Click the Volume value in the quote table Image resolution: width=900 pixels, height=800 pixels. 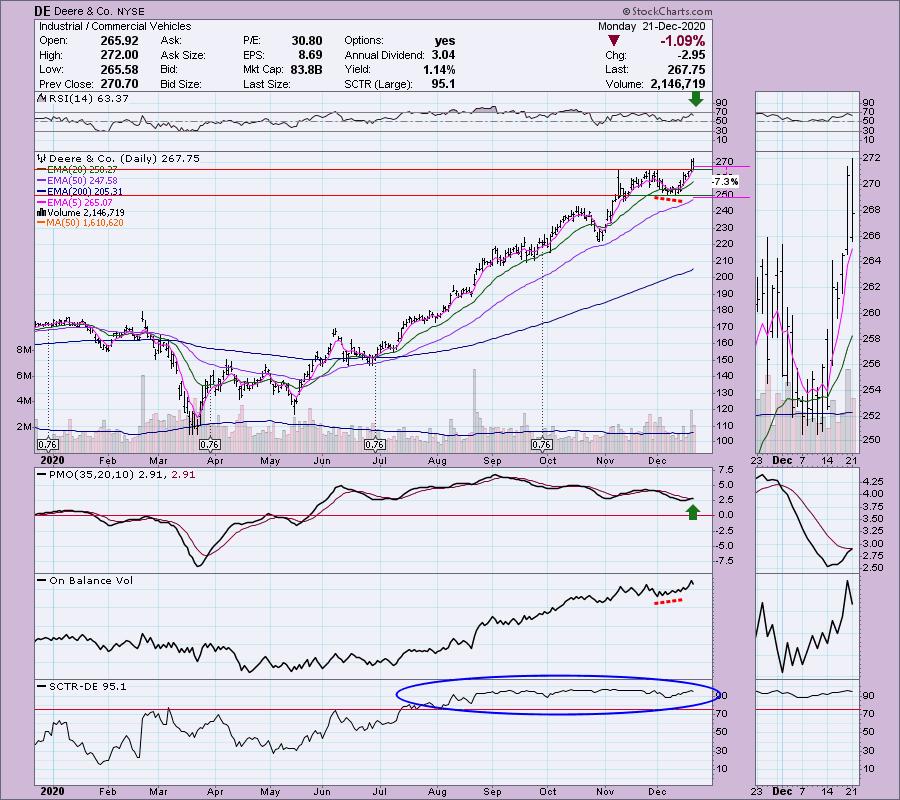[678, 84]
